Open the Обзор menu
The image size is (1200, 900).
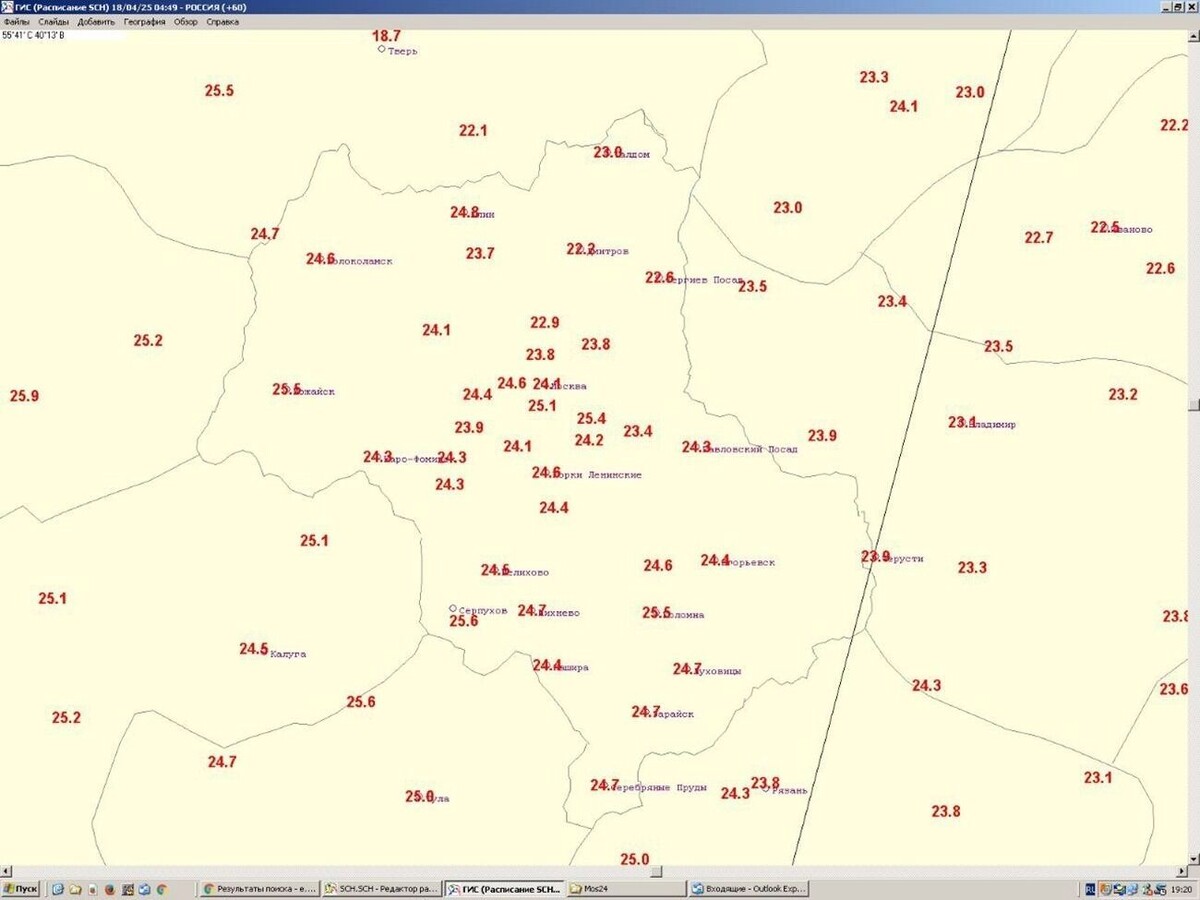186,21
